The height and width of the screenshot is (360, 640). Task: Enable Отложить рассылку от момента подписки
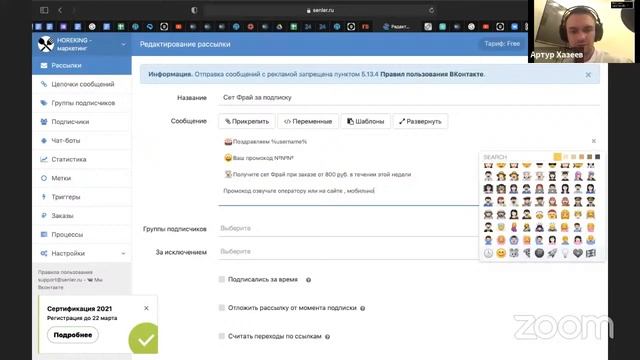click(x=222, y=307)
